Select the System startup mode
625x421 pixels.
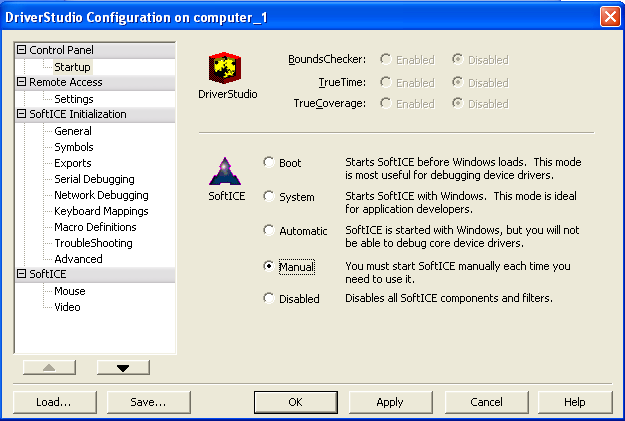coord(268,197)
